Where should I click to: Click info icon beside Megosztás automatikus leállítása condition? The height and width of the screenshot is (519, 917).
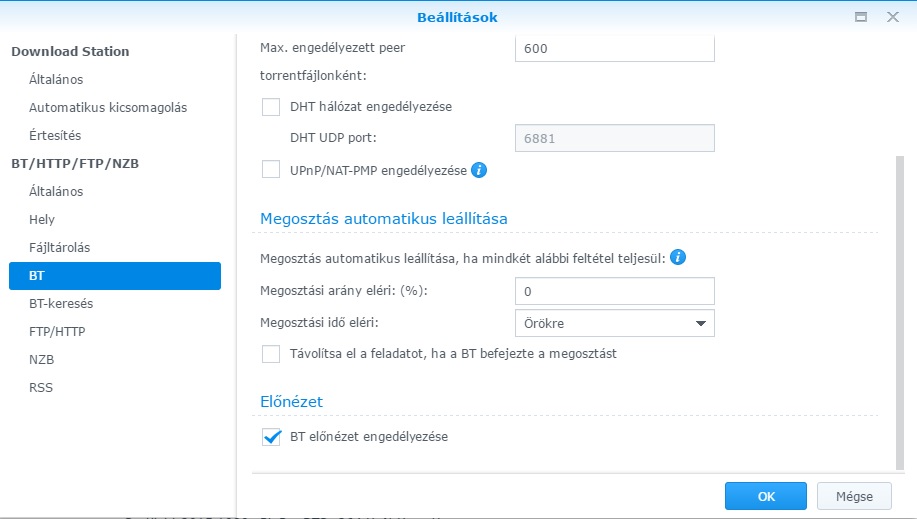677,257
